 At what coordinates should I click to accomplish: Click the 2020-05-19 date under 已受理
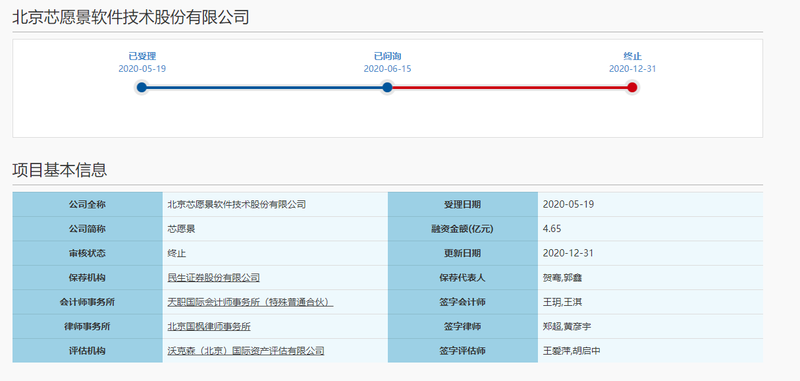pyautogui.click(x=142, y=69)
